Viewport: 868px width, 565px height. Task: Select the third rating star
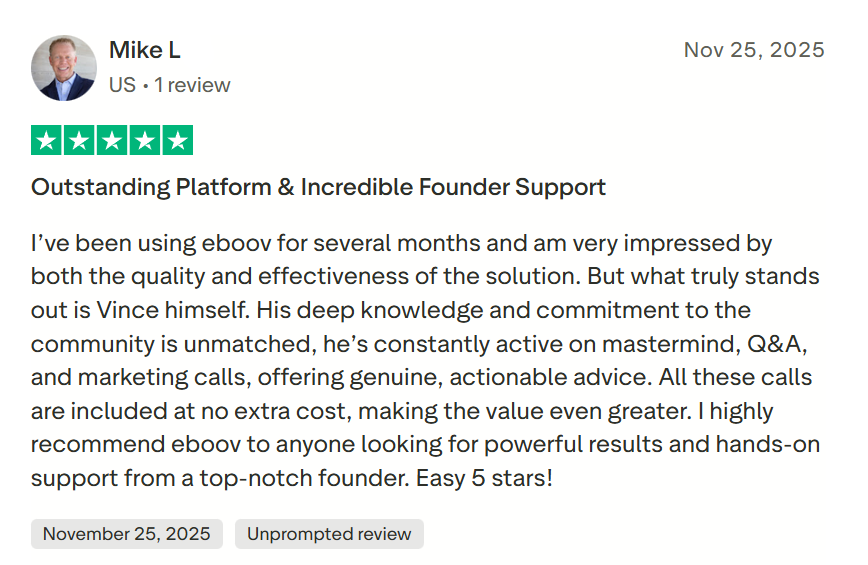[112, 141]
